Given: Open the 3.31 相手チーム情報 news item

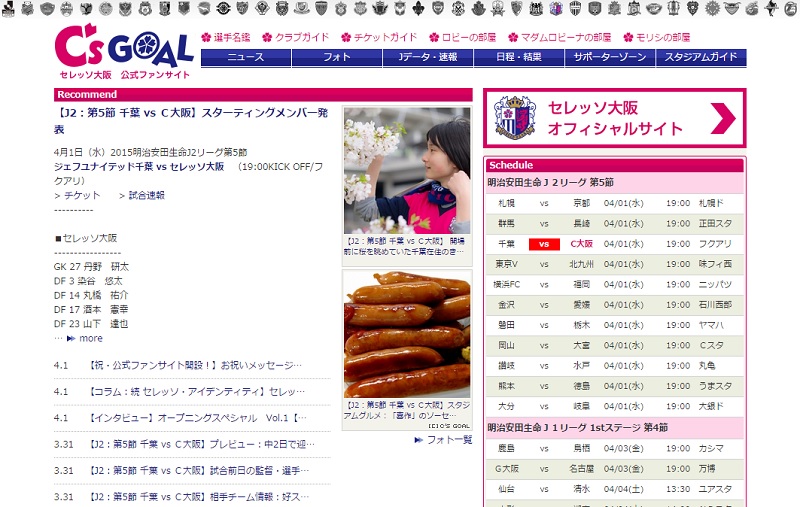Looking at the screenshot, I should click(199, 497).
